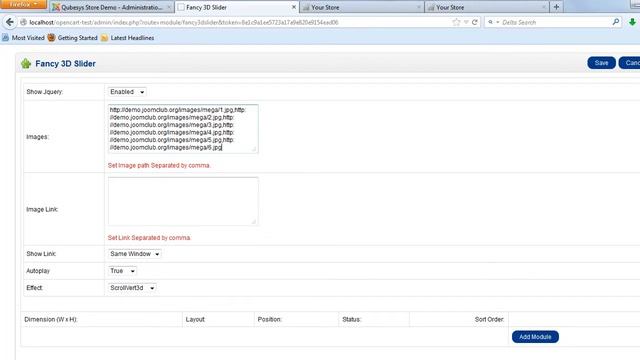Click the Images resize handle corner
The width and height of the screenshot is (640, 360).
[x=254, y=149]
